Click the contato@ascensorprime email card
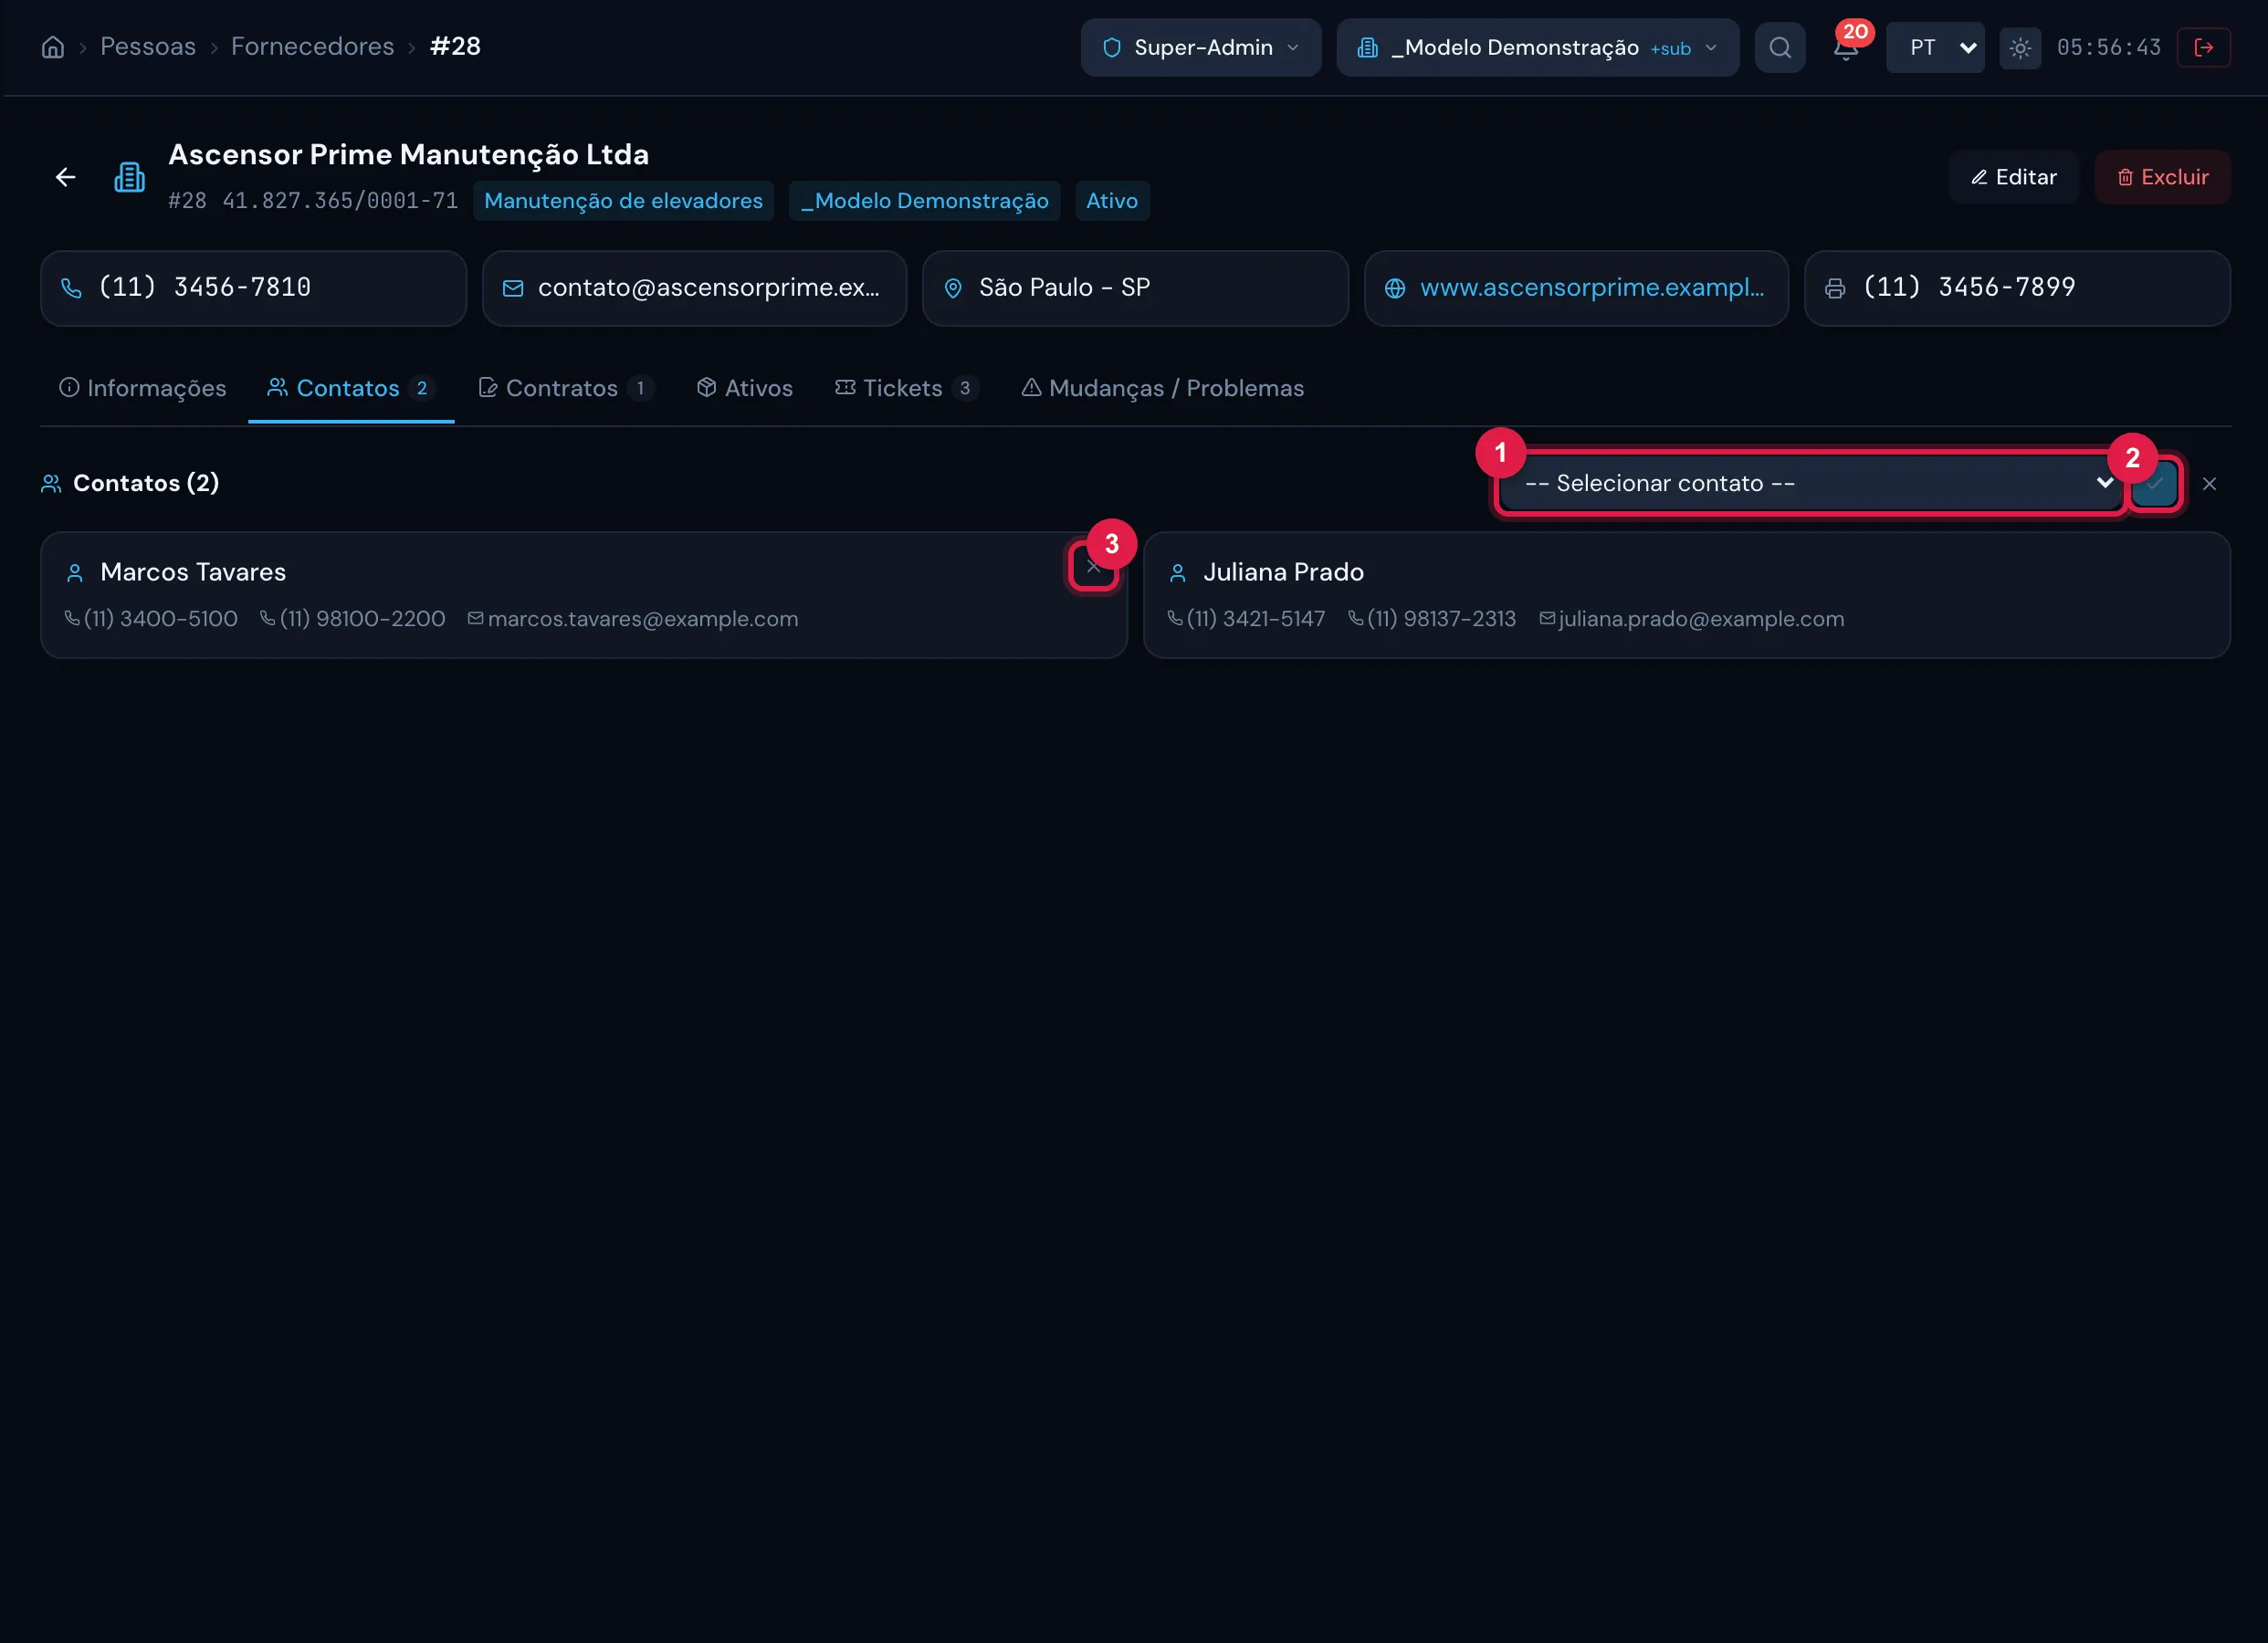The height and width of the screenshot is (1643, 2268). [694, 288]
